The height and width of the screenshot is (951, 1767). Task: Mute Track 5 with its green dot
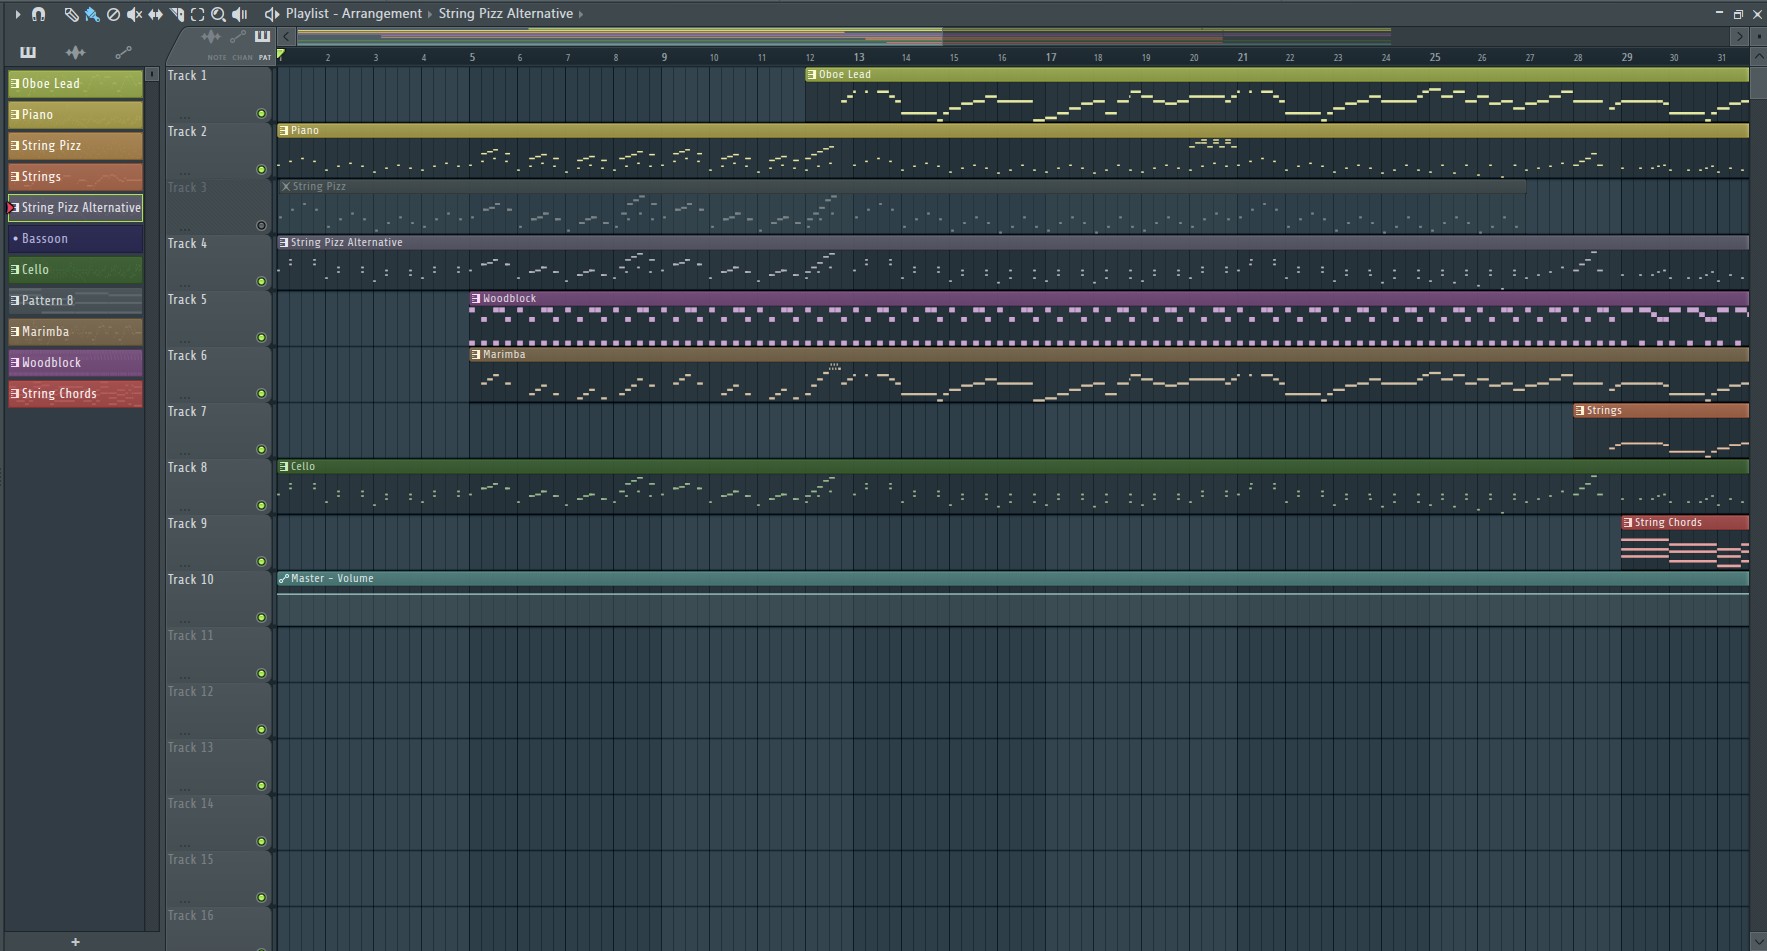click(x=262, y=338)
